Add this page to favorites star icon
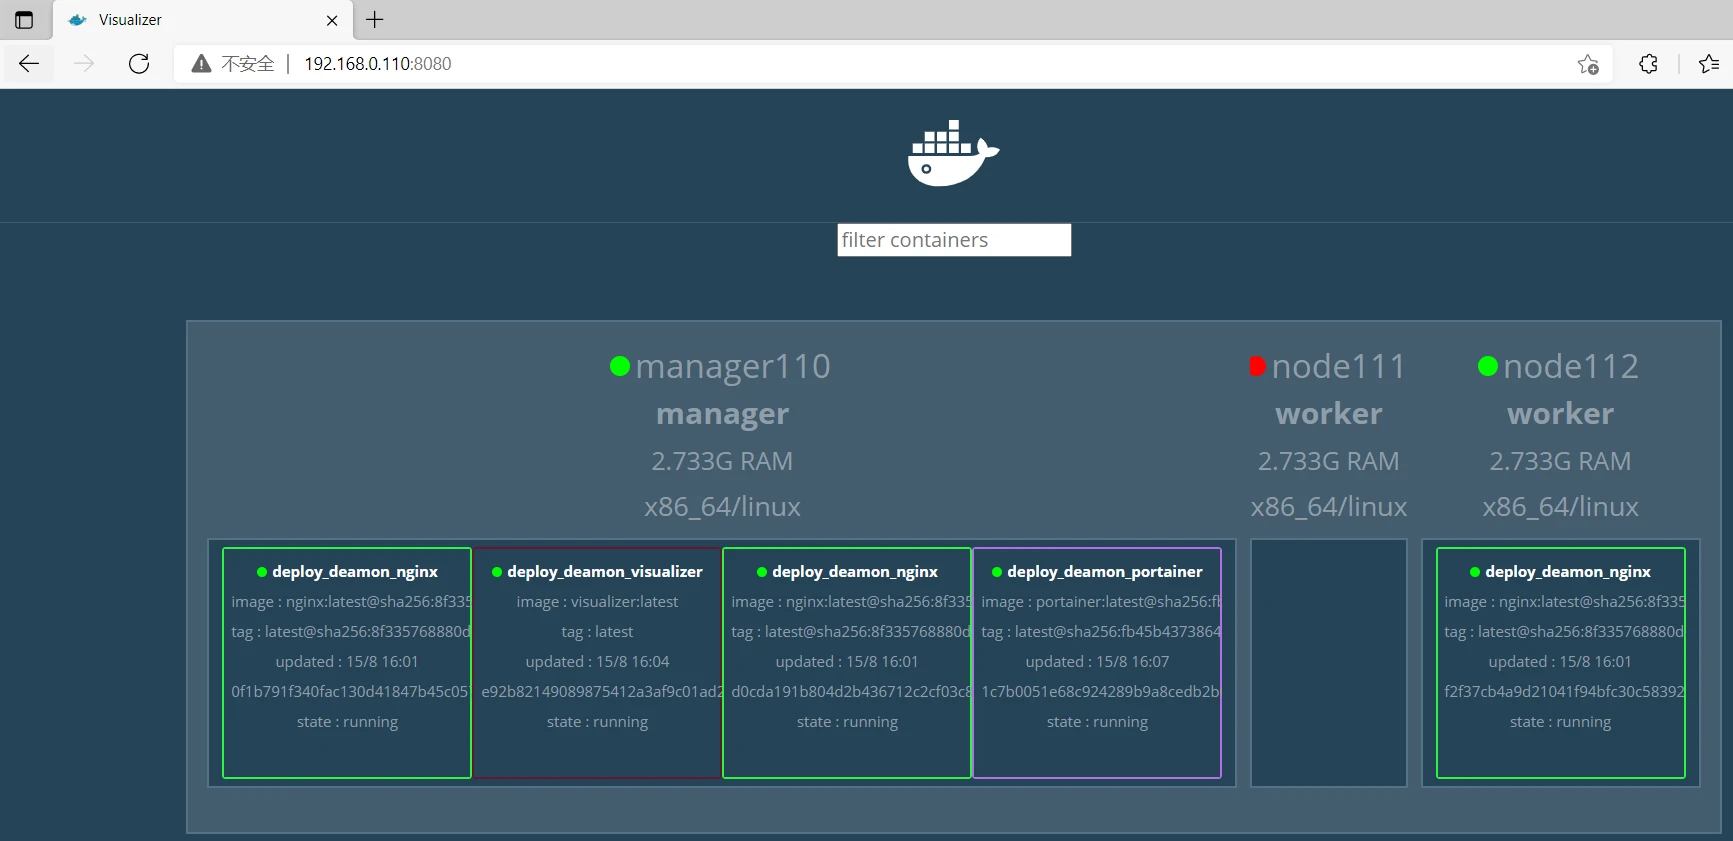The image size is (1733, 841). 1588,64
